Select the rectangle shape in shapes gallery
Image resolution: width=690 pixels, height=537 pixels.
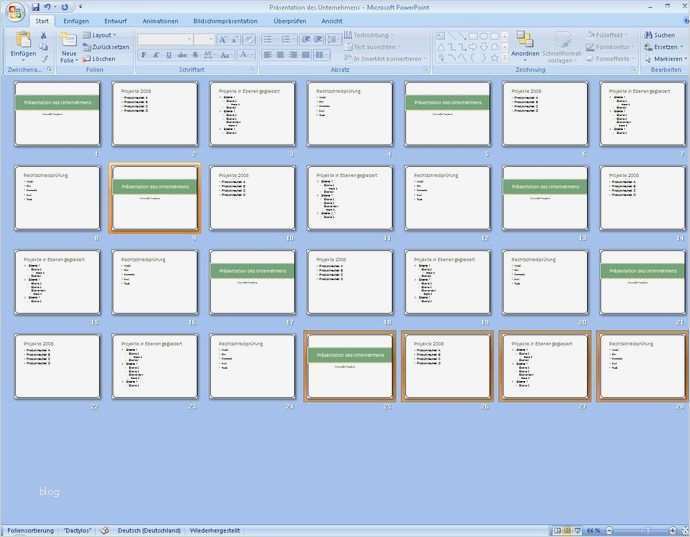(473, 36)
